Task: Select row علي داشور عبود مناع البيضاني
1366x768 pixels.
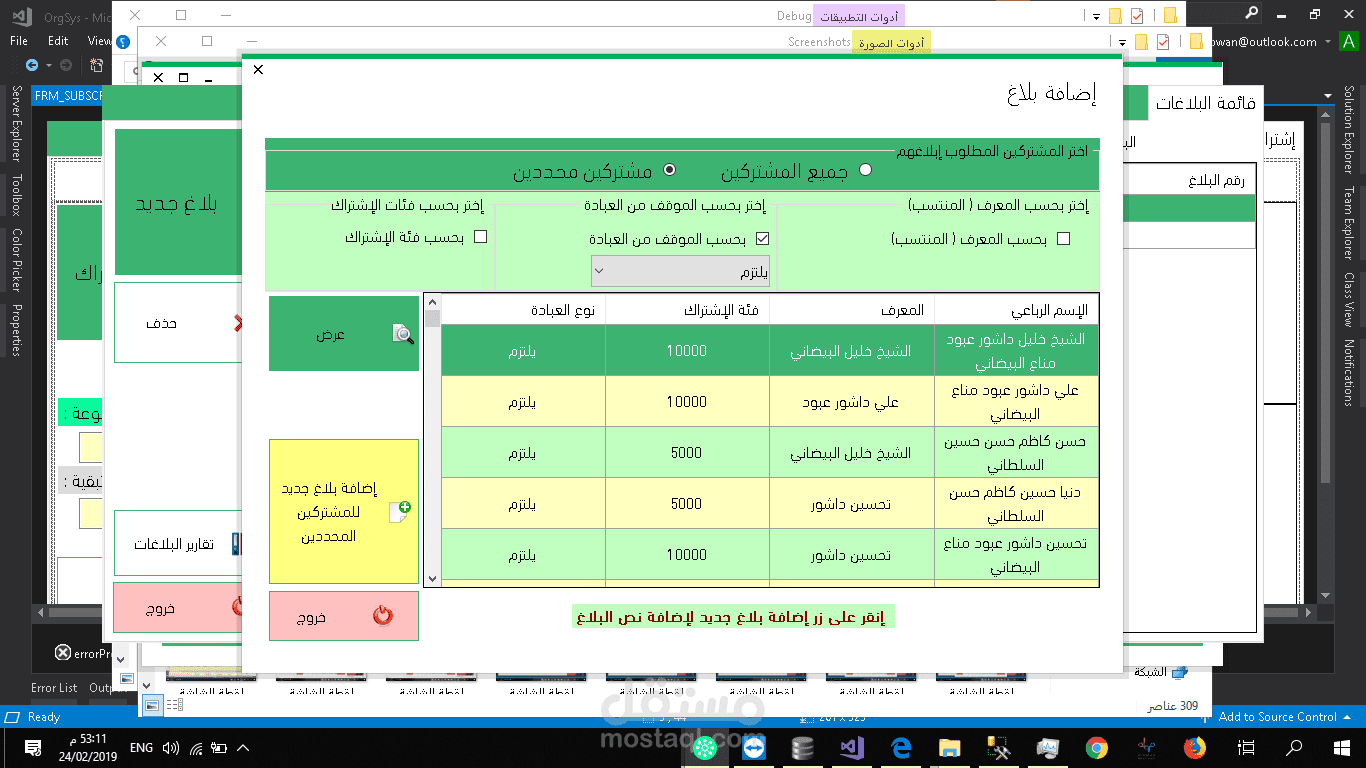Action: pyautogui.click(x=770, y=402)
